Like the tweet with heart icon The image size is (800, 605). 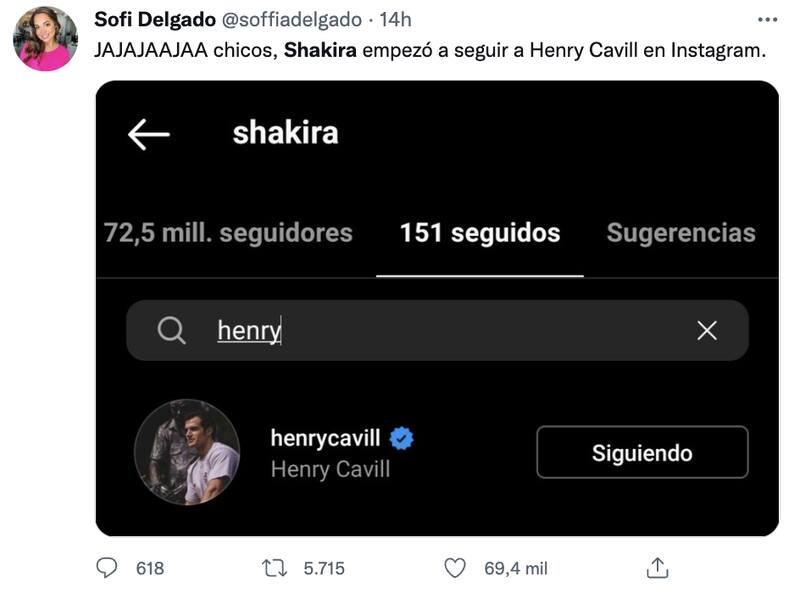coord(455,568)
